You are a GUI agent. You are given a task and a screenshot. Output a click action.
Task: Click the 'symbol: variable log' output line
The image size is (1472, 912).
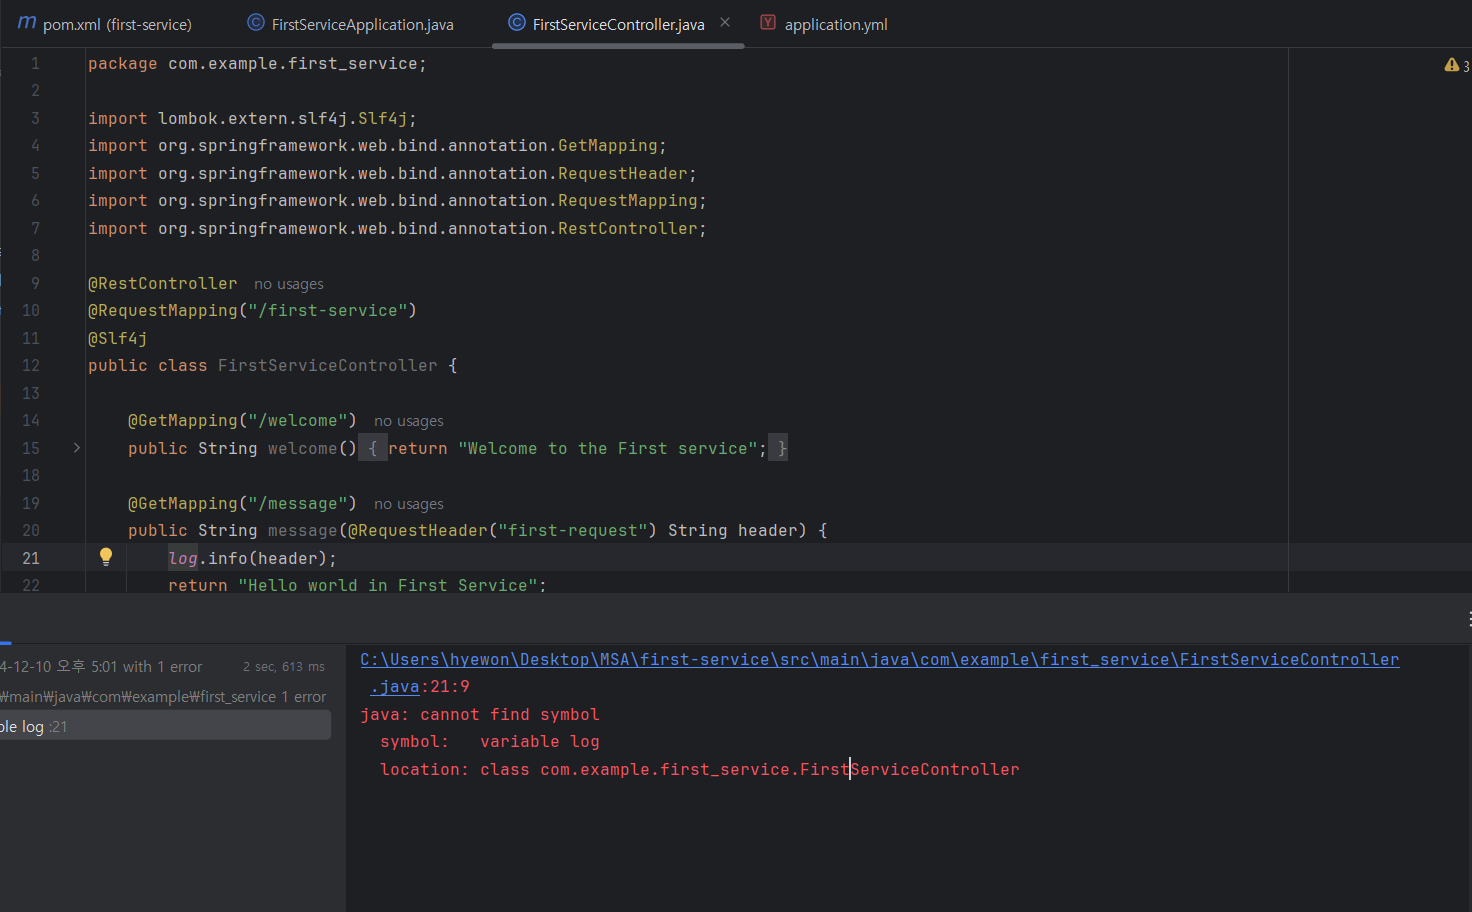(490, 741)
